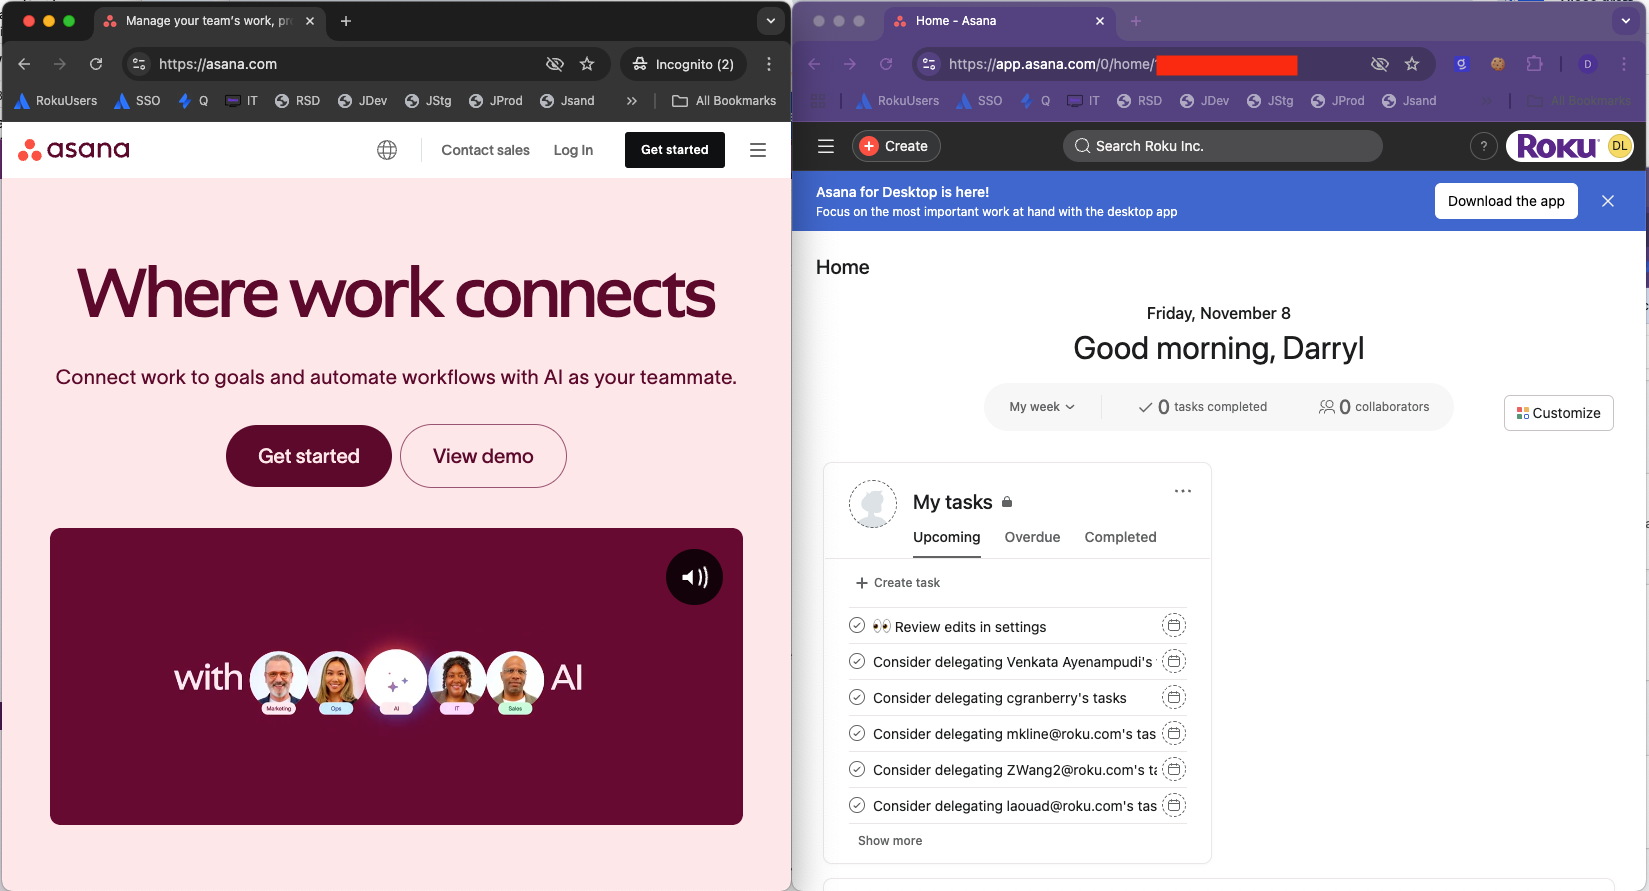The height and width of the screenshot is (891, 1649).
Task: Reload the asana.com incognito window
Action: click(96, 64)
